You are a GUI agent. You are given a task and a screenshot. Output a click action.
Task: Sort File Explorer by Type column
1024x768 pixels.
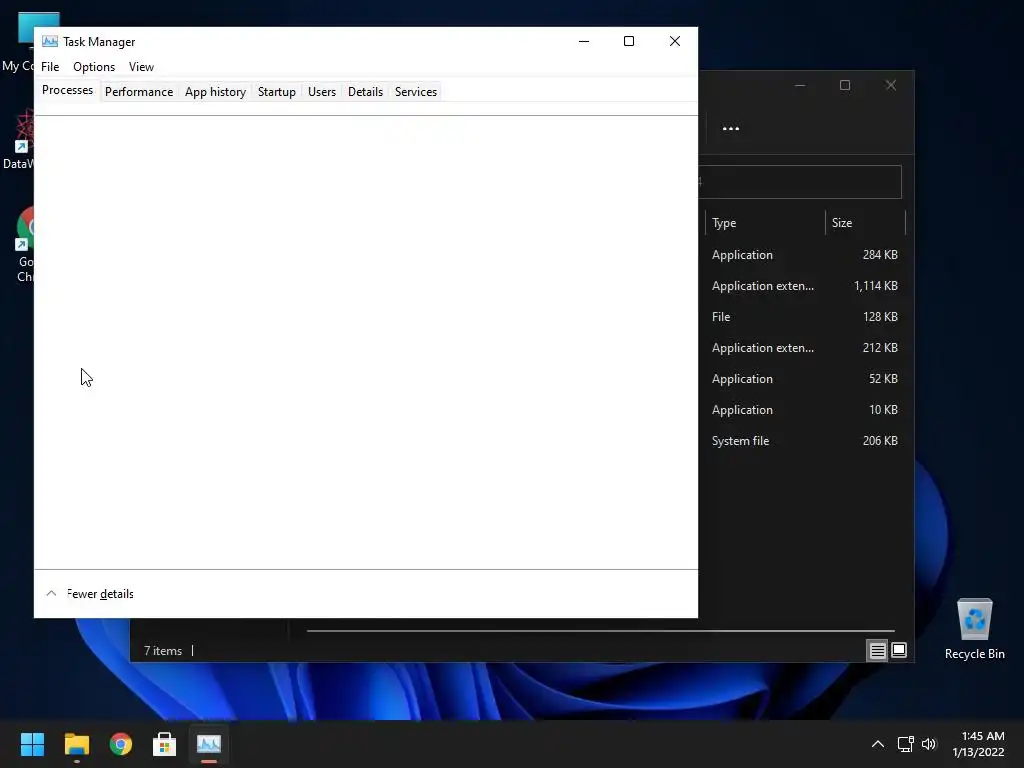coord(765,223)
